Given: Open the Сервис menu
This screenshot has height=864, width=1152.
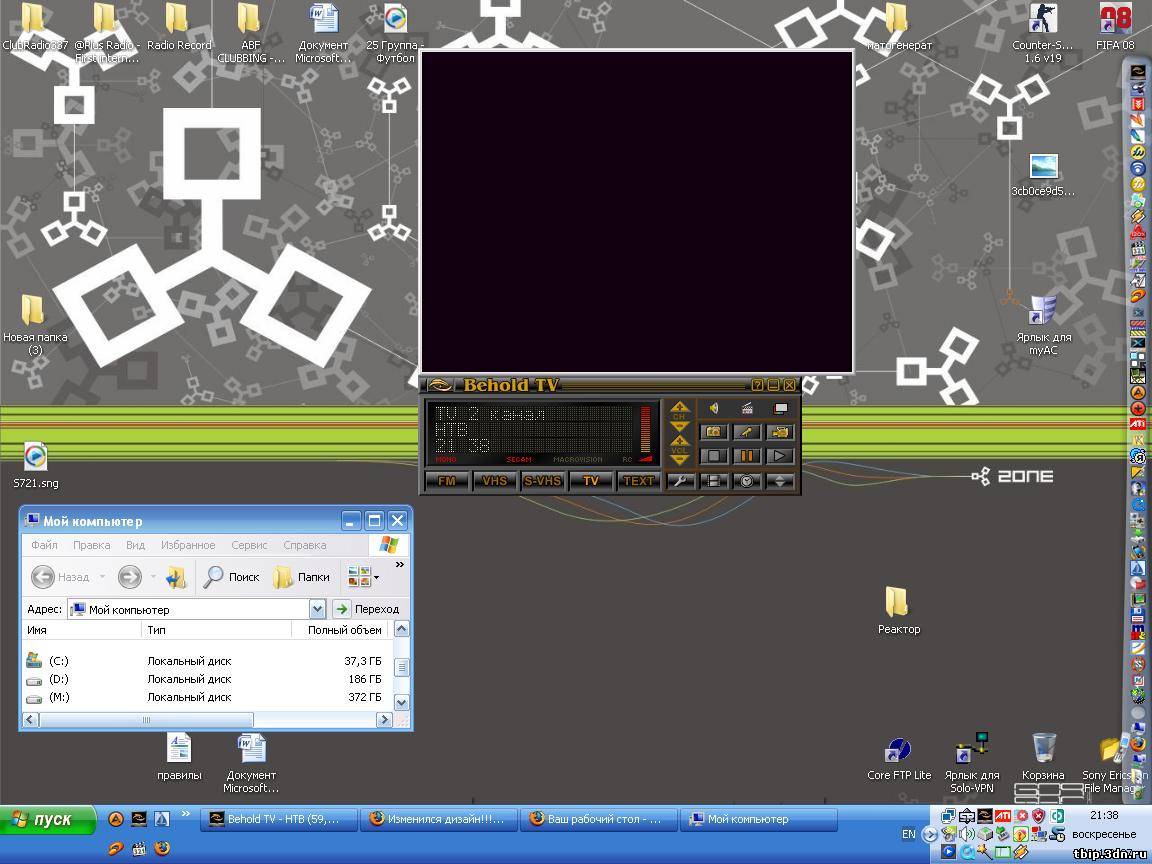Looking at the screenshot, I should 249,545.
